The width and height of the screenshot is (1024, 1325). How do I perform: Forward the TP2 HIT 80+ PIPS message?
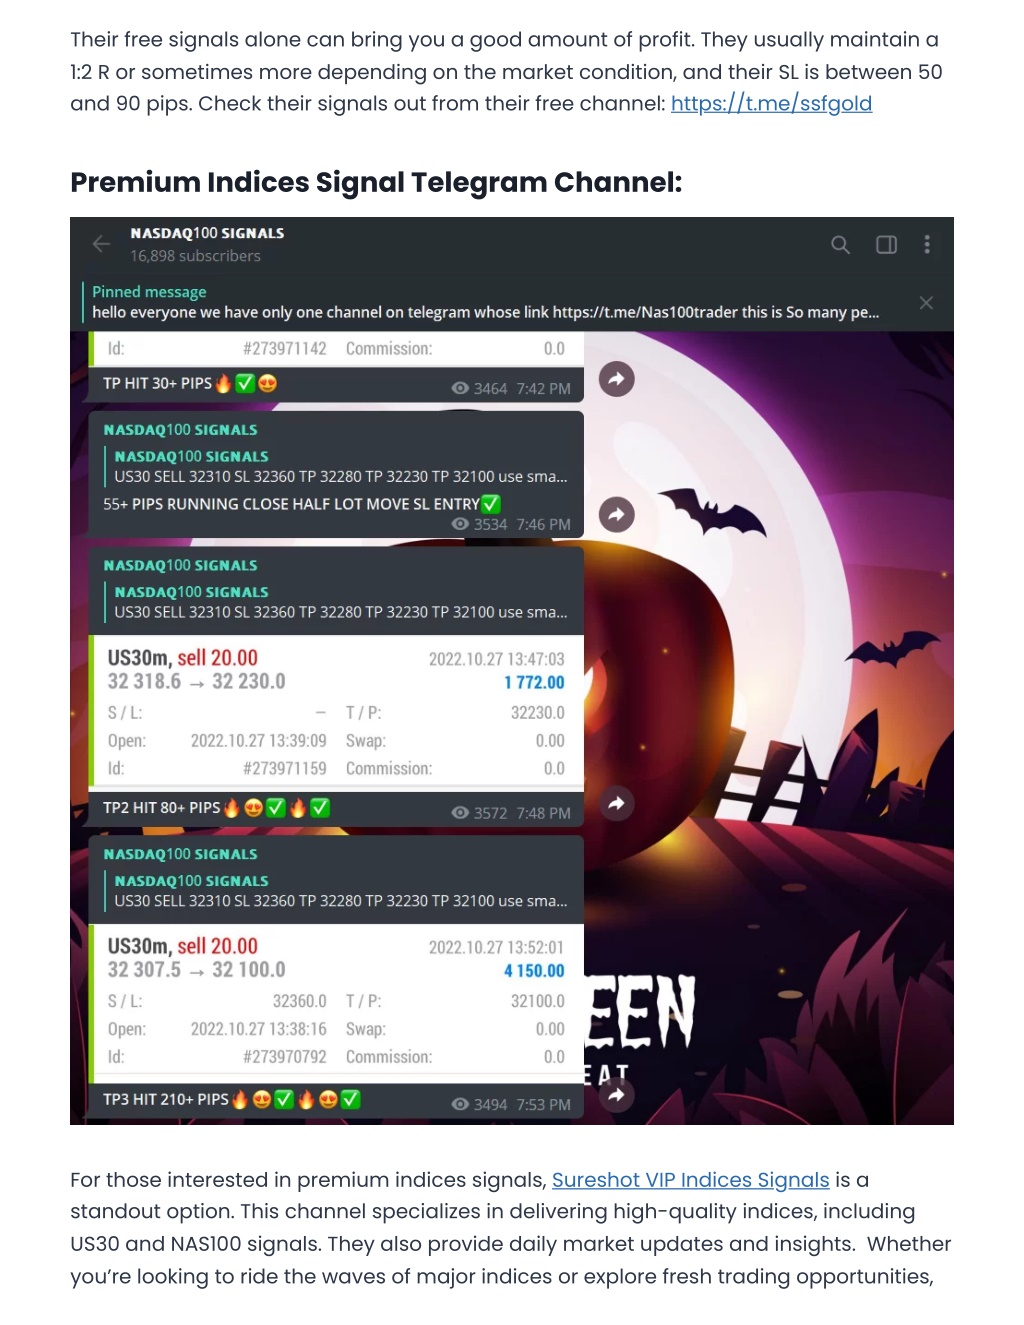click(x=616, y=803)
